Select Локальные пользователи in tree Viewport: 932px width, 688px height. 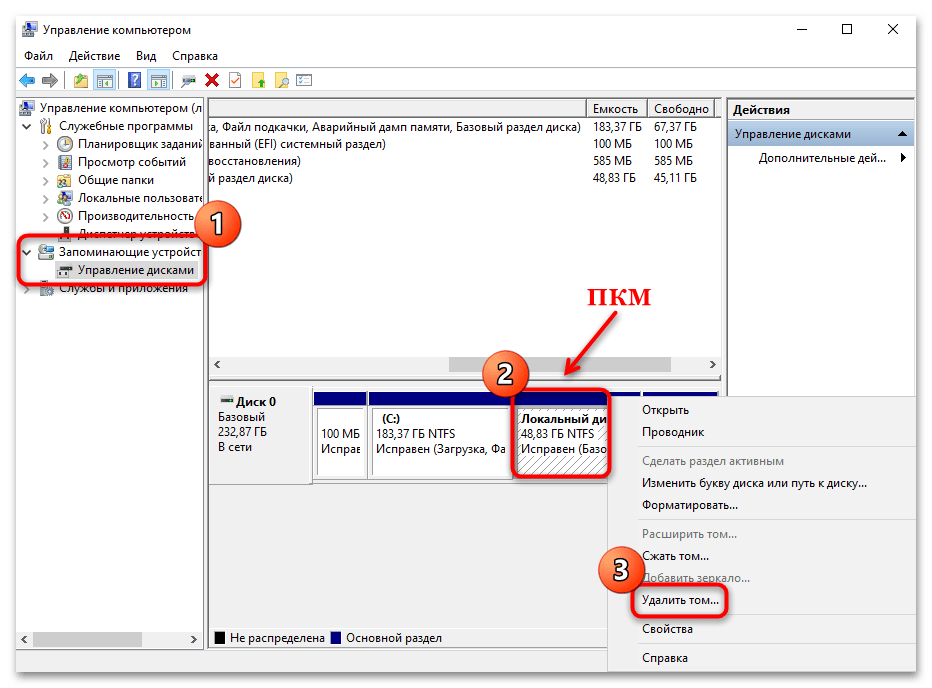point(140,198)
